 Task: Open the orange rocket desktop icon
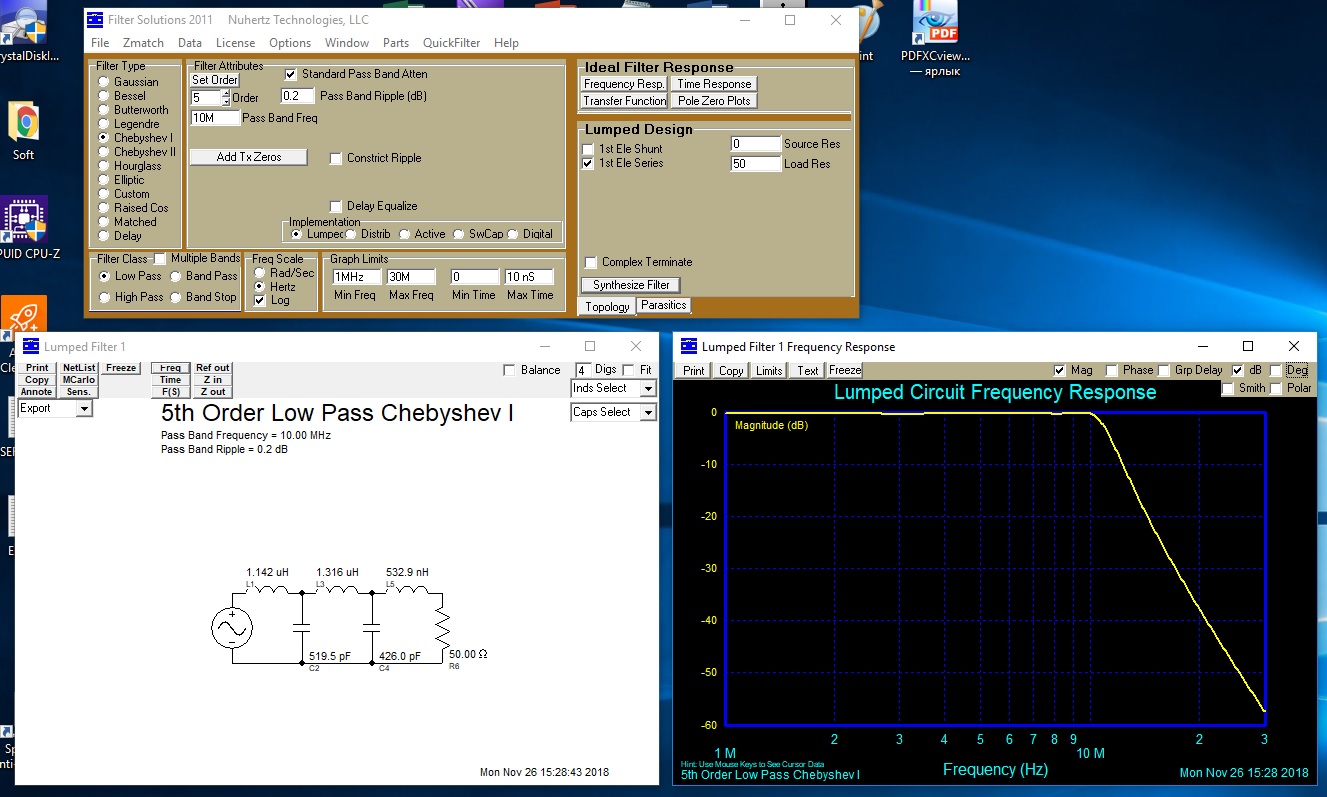tap(24, 318)
